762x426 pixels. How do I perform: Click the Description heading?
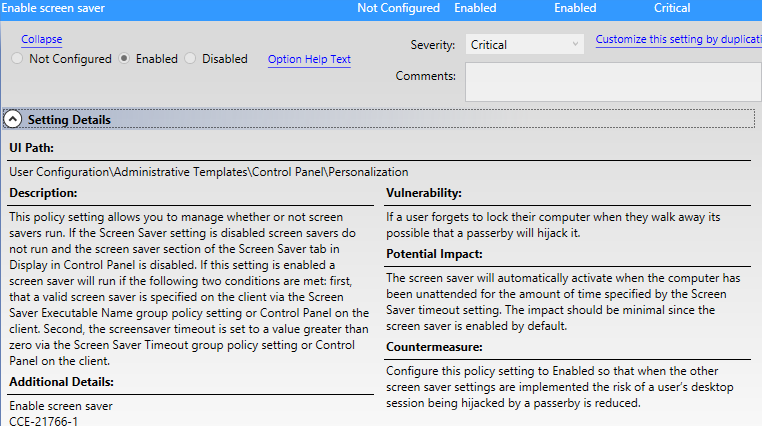tap(43, 193)
